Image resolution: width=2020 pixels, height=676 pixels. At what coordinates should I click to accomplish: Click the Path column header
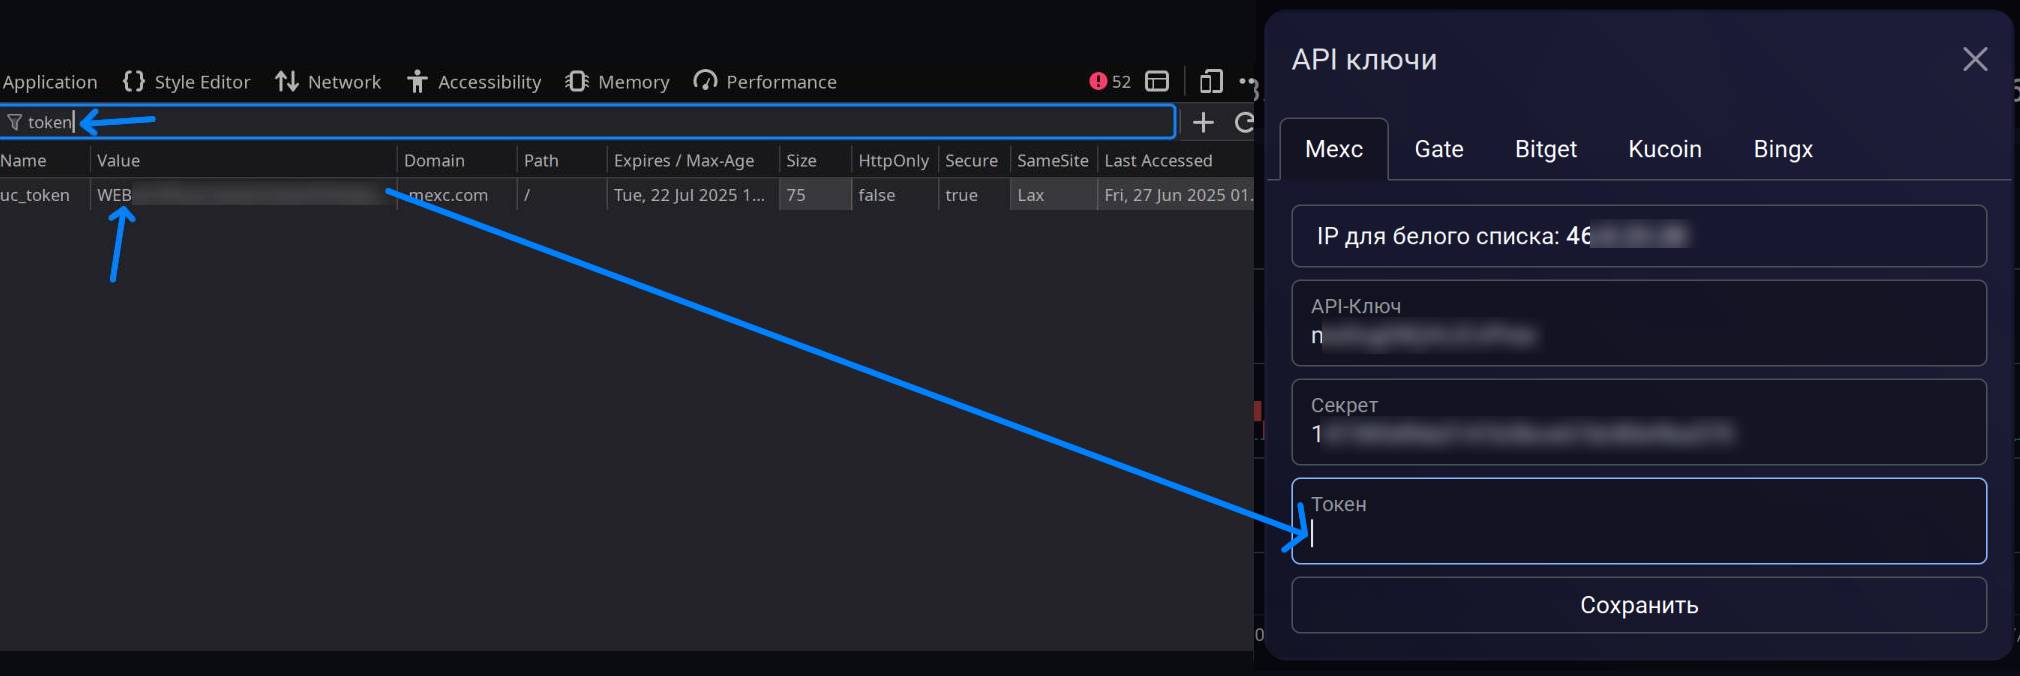[x=562, y=160]
